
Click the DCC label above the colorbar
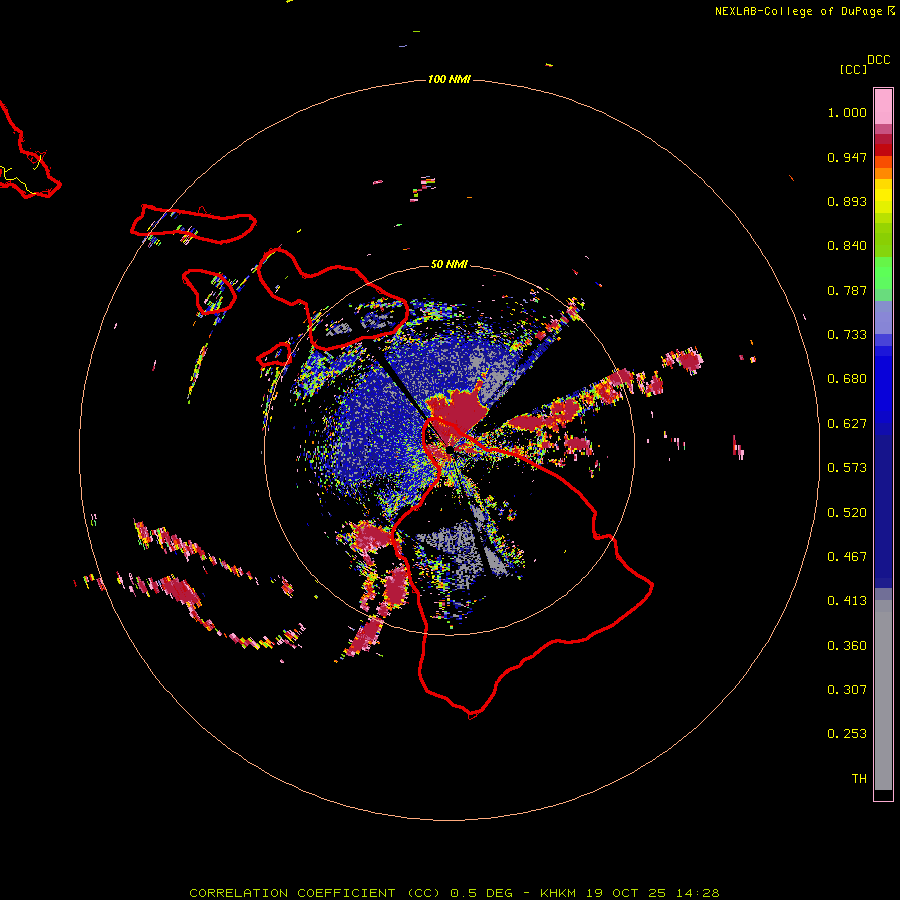click(x=879, y=60)
